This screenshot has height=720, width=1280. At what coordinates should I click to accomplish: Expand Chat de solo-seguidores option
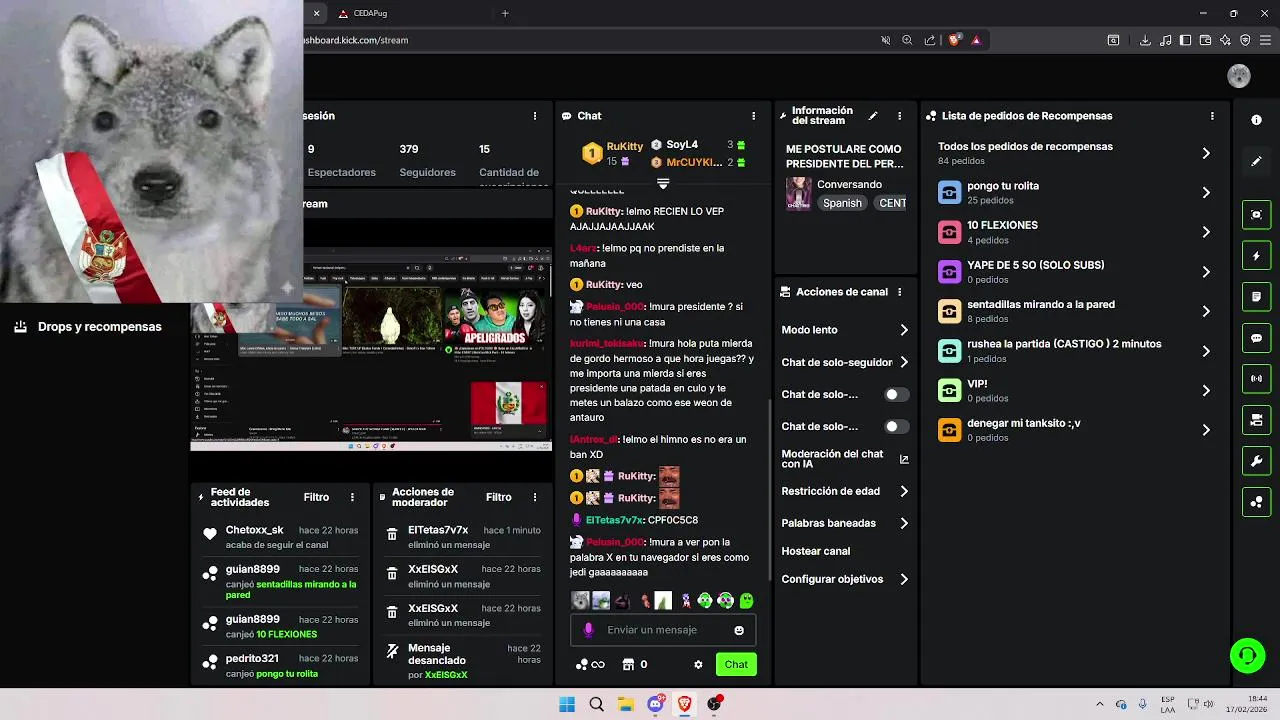904,362
